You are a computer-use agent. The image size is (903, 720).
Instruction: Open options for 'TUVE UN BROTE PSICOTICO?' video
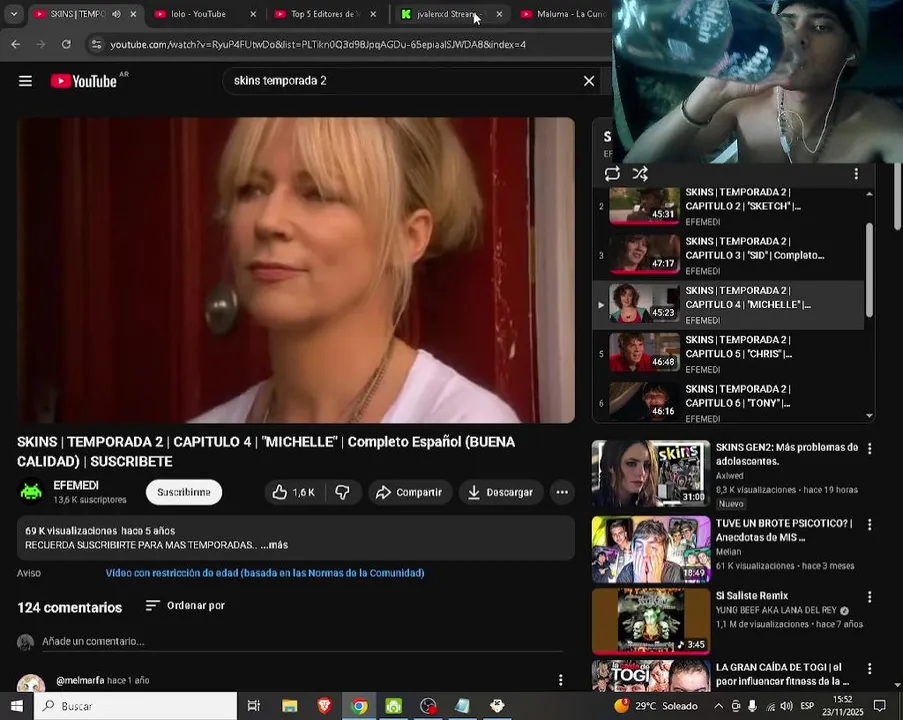click(x=870, y=524)
